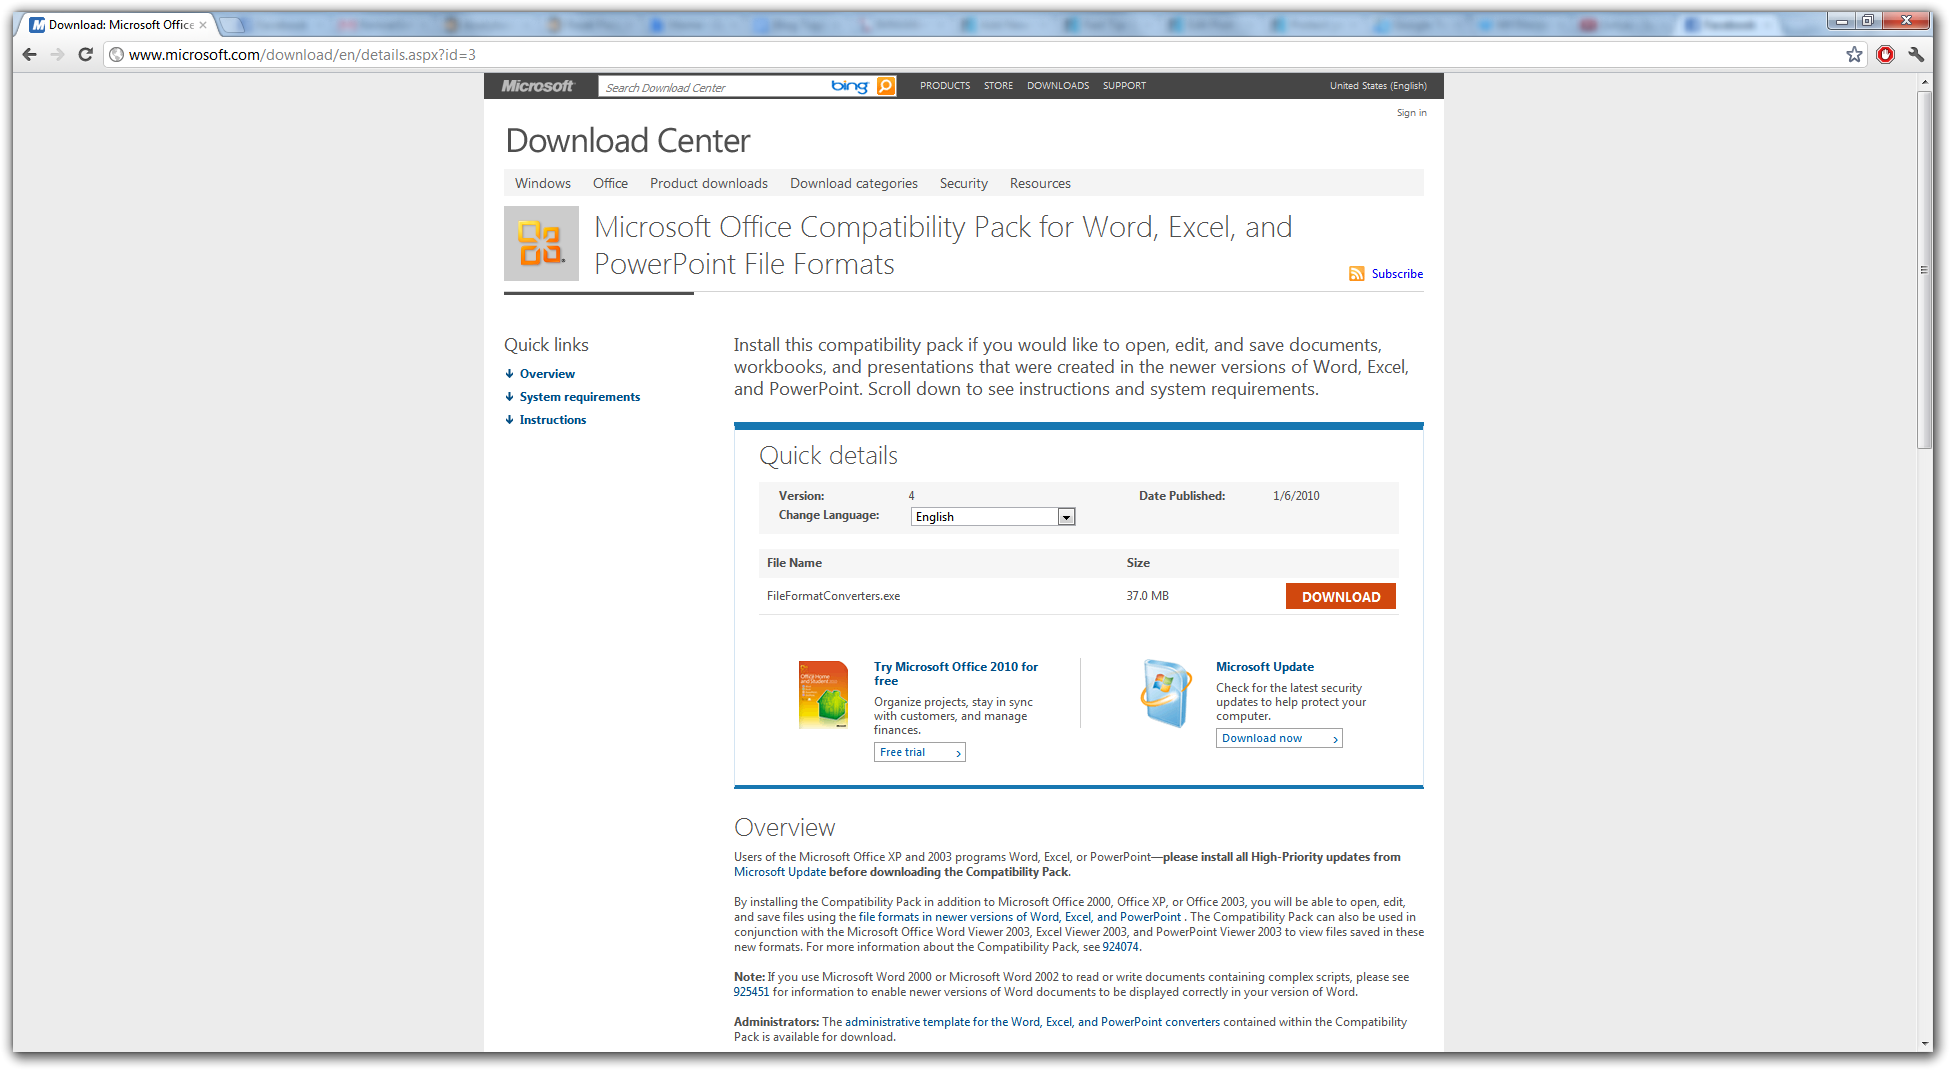This screenshot has height=1071, width=1950.
Task: Select the Windows tab in Download Center
Action: click(x=543, y=183)
